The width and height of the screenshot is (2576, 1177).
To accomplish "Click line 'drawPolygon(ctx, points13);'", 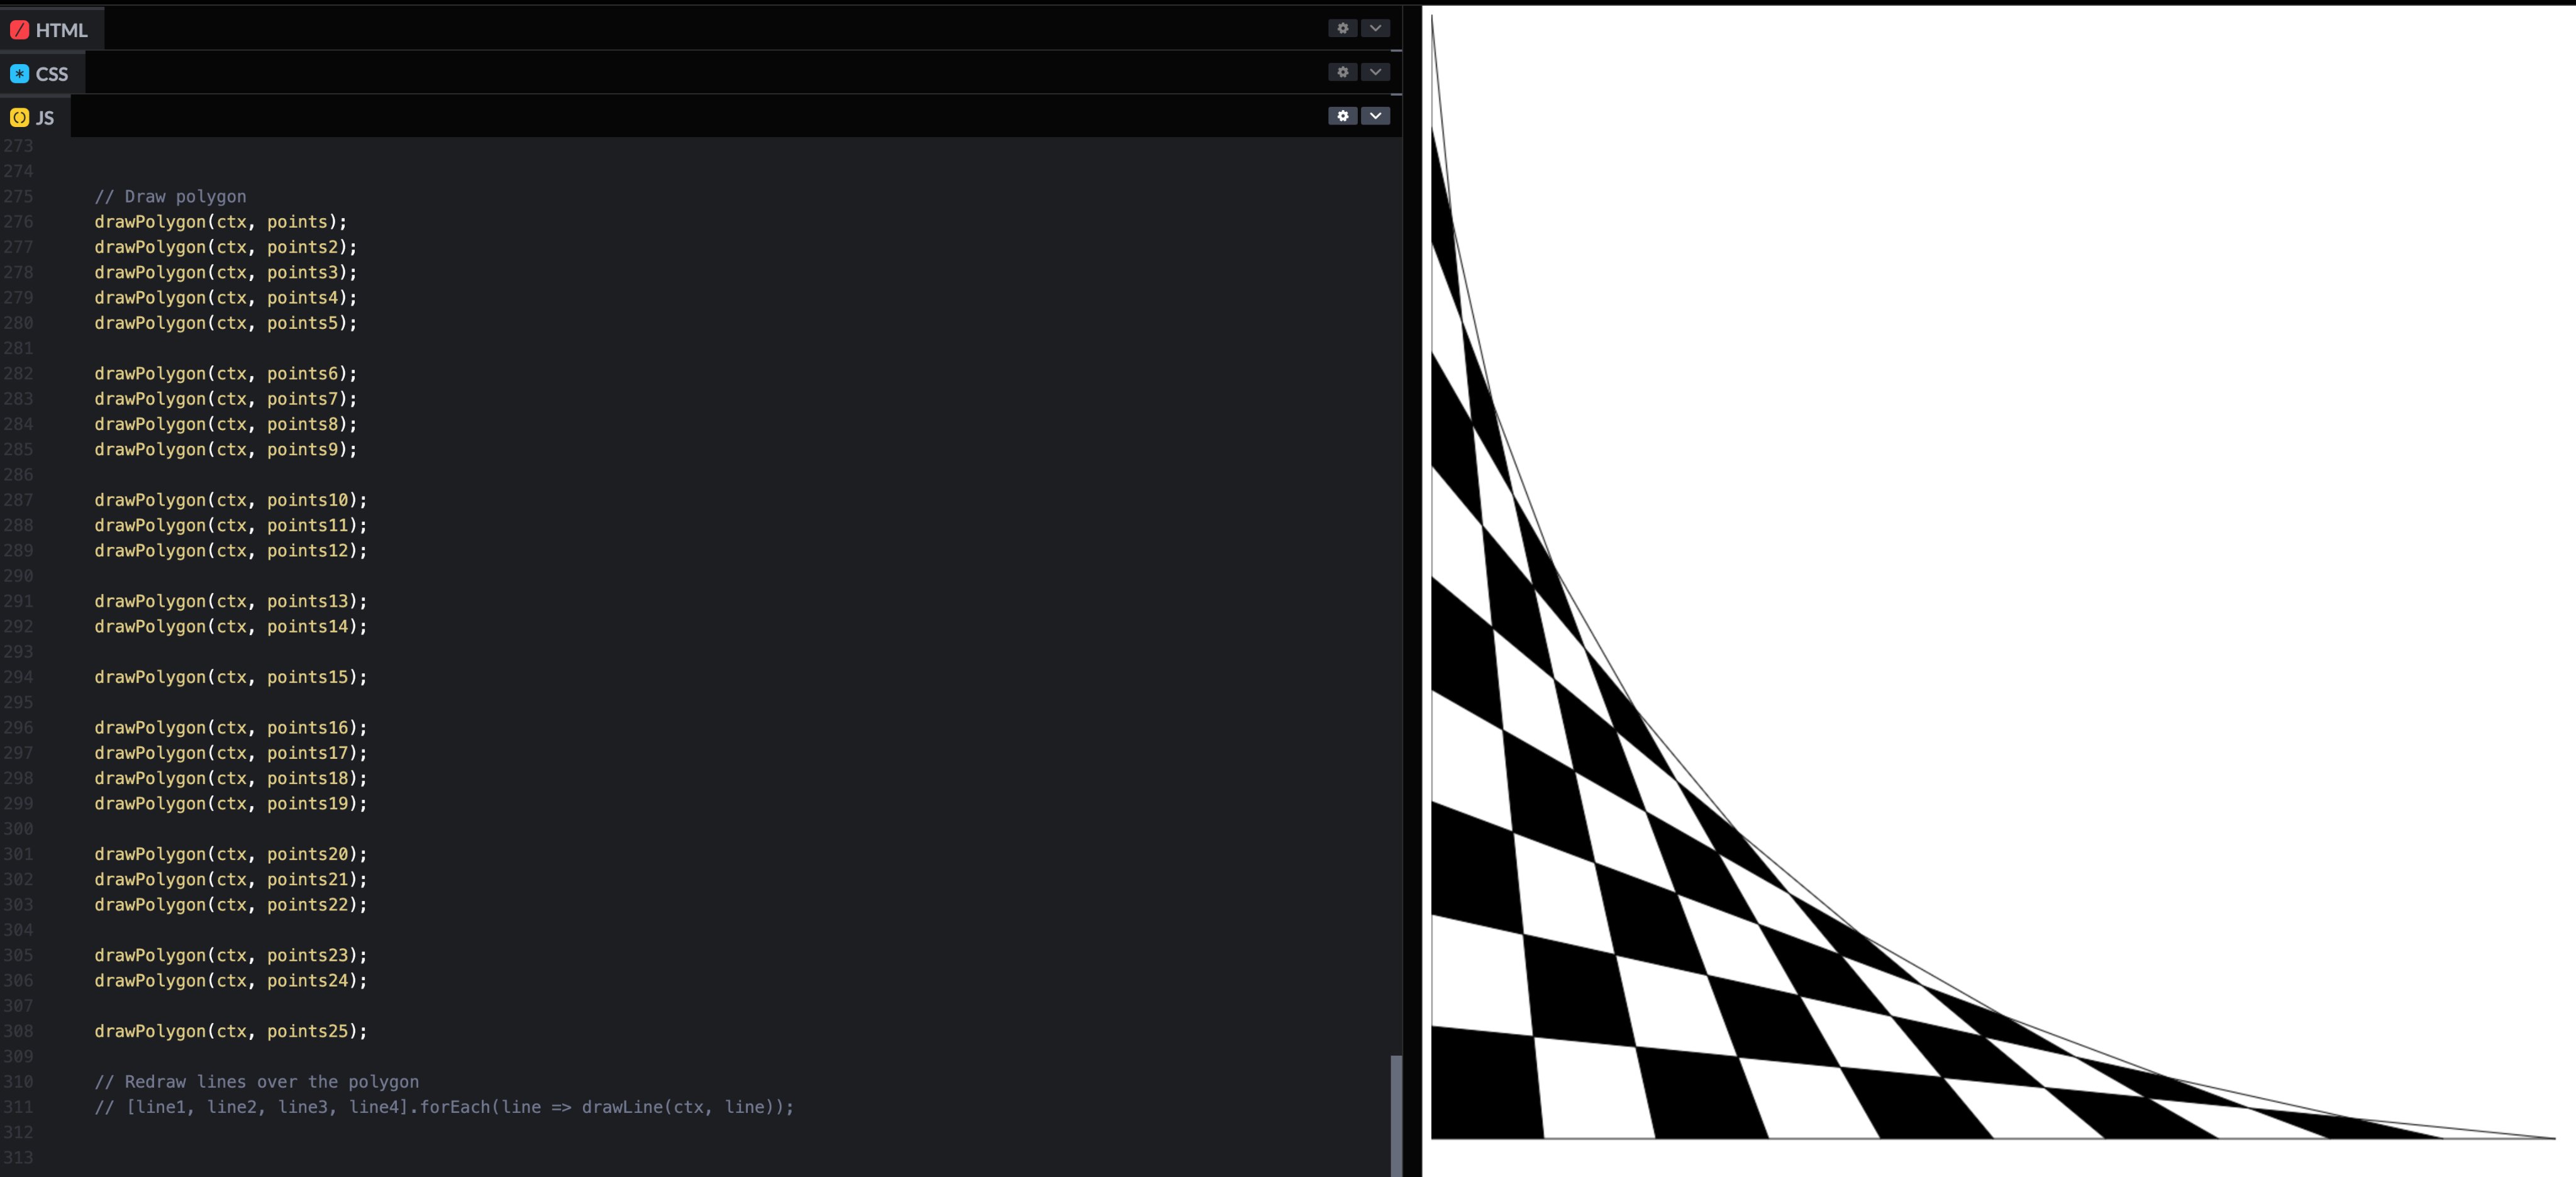I will (231, 601).
